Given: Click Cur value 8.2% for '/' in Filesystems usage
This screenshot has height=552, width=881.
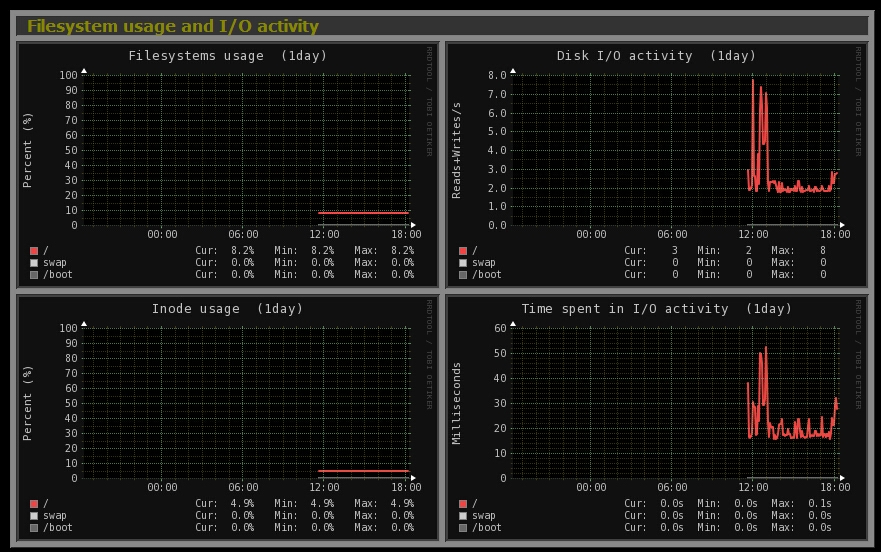Looking at the screenshot, I should (242, 250).
